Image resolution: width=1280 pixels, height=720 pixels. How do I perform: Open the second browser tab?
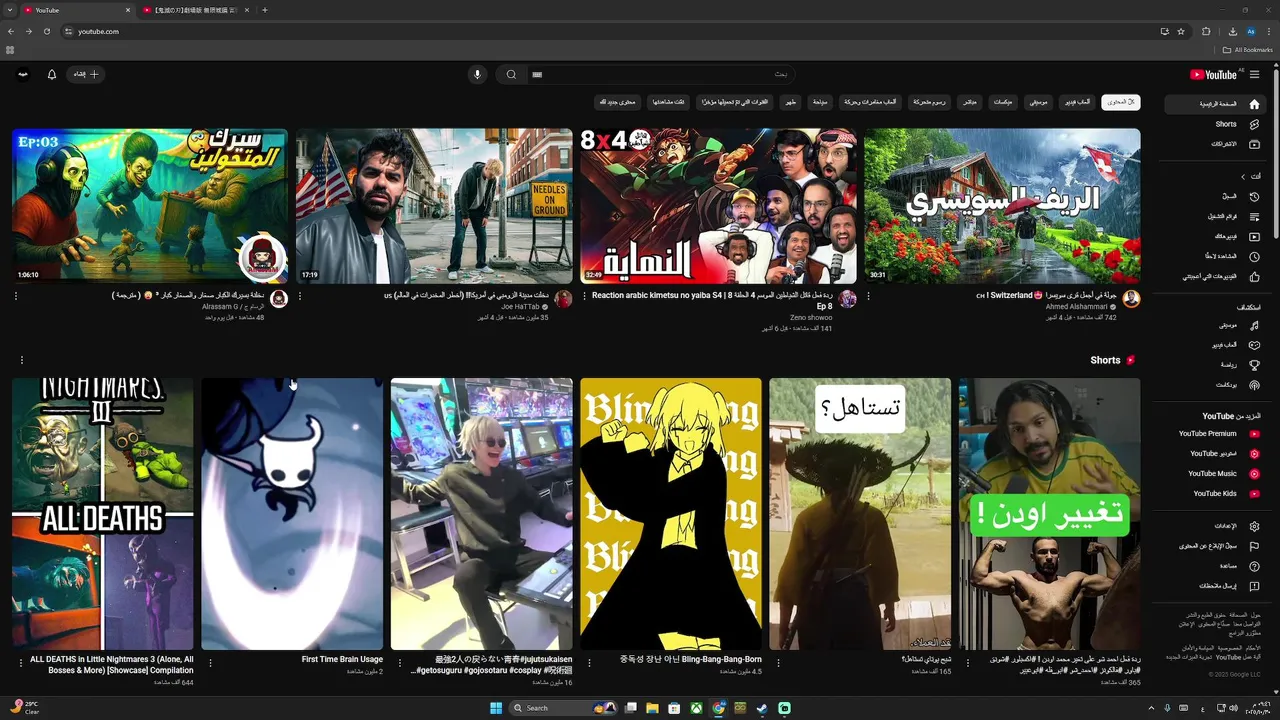tap(196, 10)
